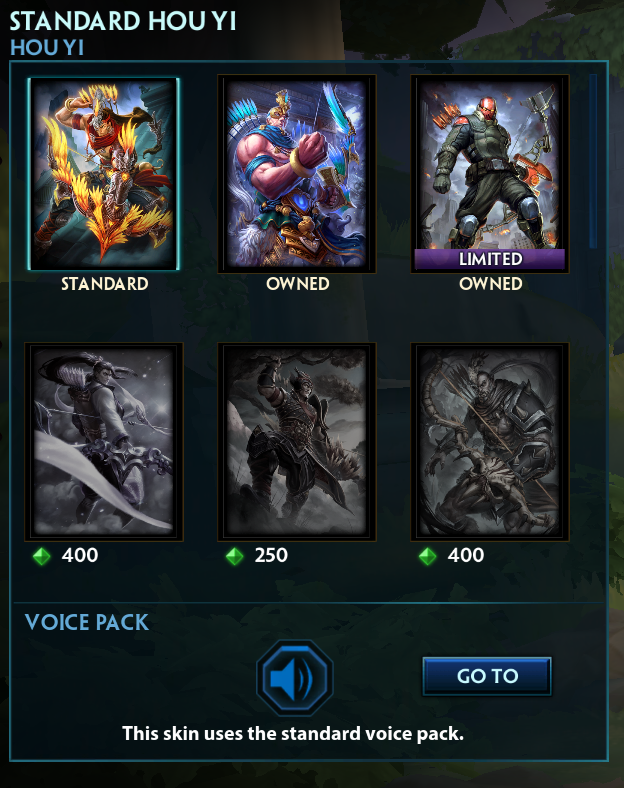Click the 250 gem price text
This screenshot has width=624, height=788.
click(271, 555)
